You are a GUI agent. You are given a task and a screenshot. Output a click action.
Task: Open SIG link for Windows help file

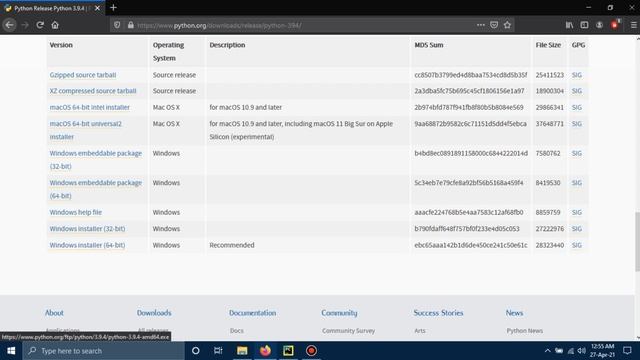coord(577,212)
